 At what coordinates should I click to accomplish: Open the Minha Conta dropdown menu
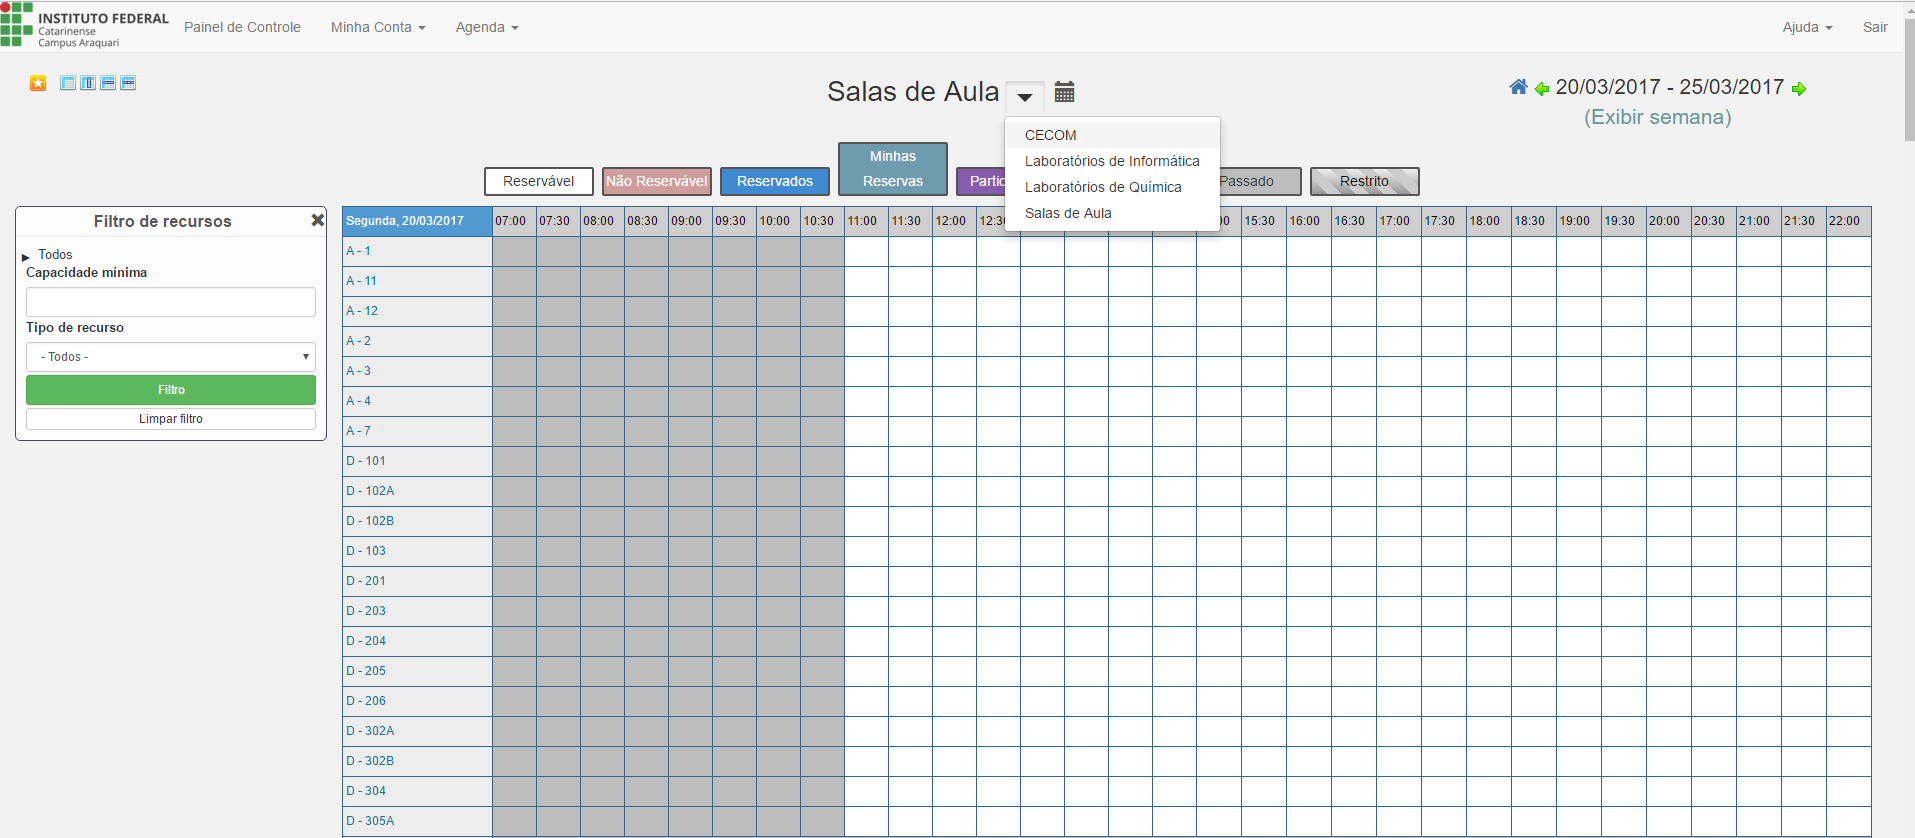pos(378,27)
